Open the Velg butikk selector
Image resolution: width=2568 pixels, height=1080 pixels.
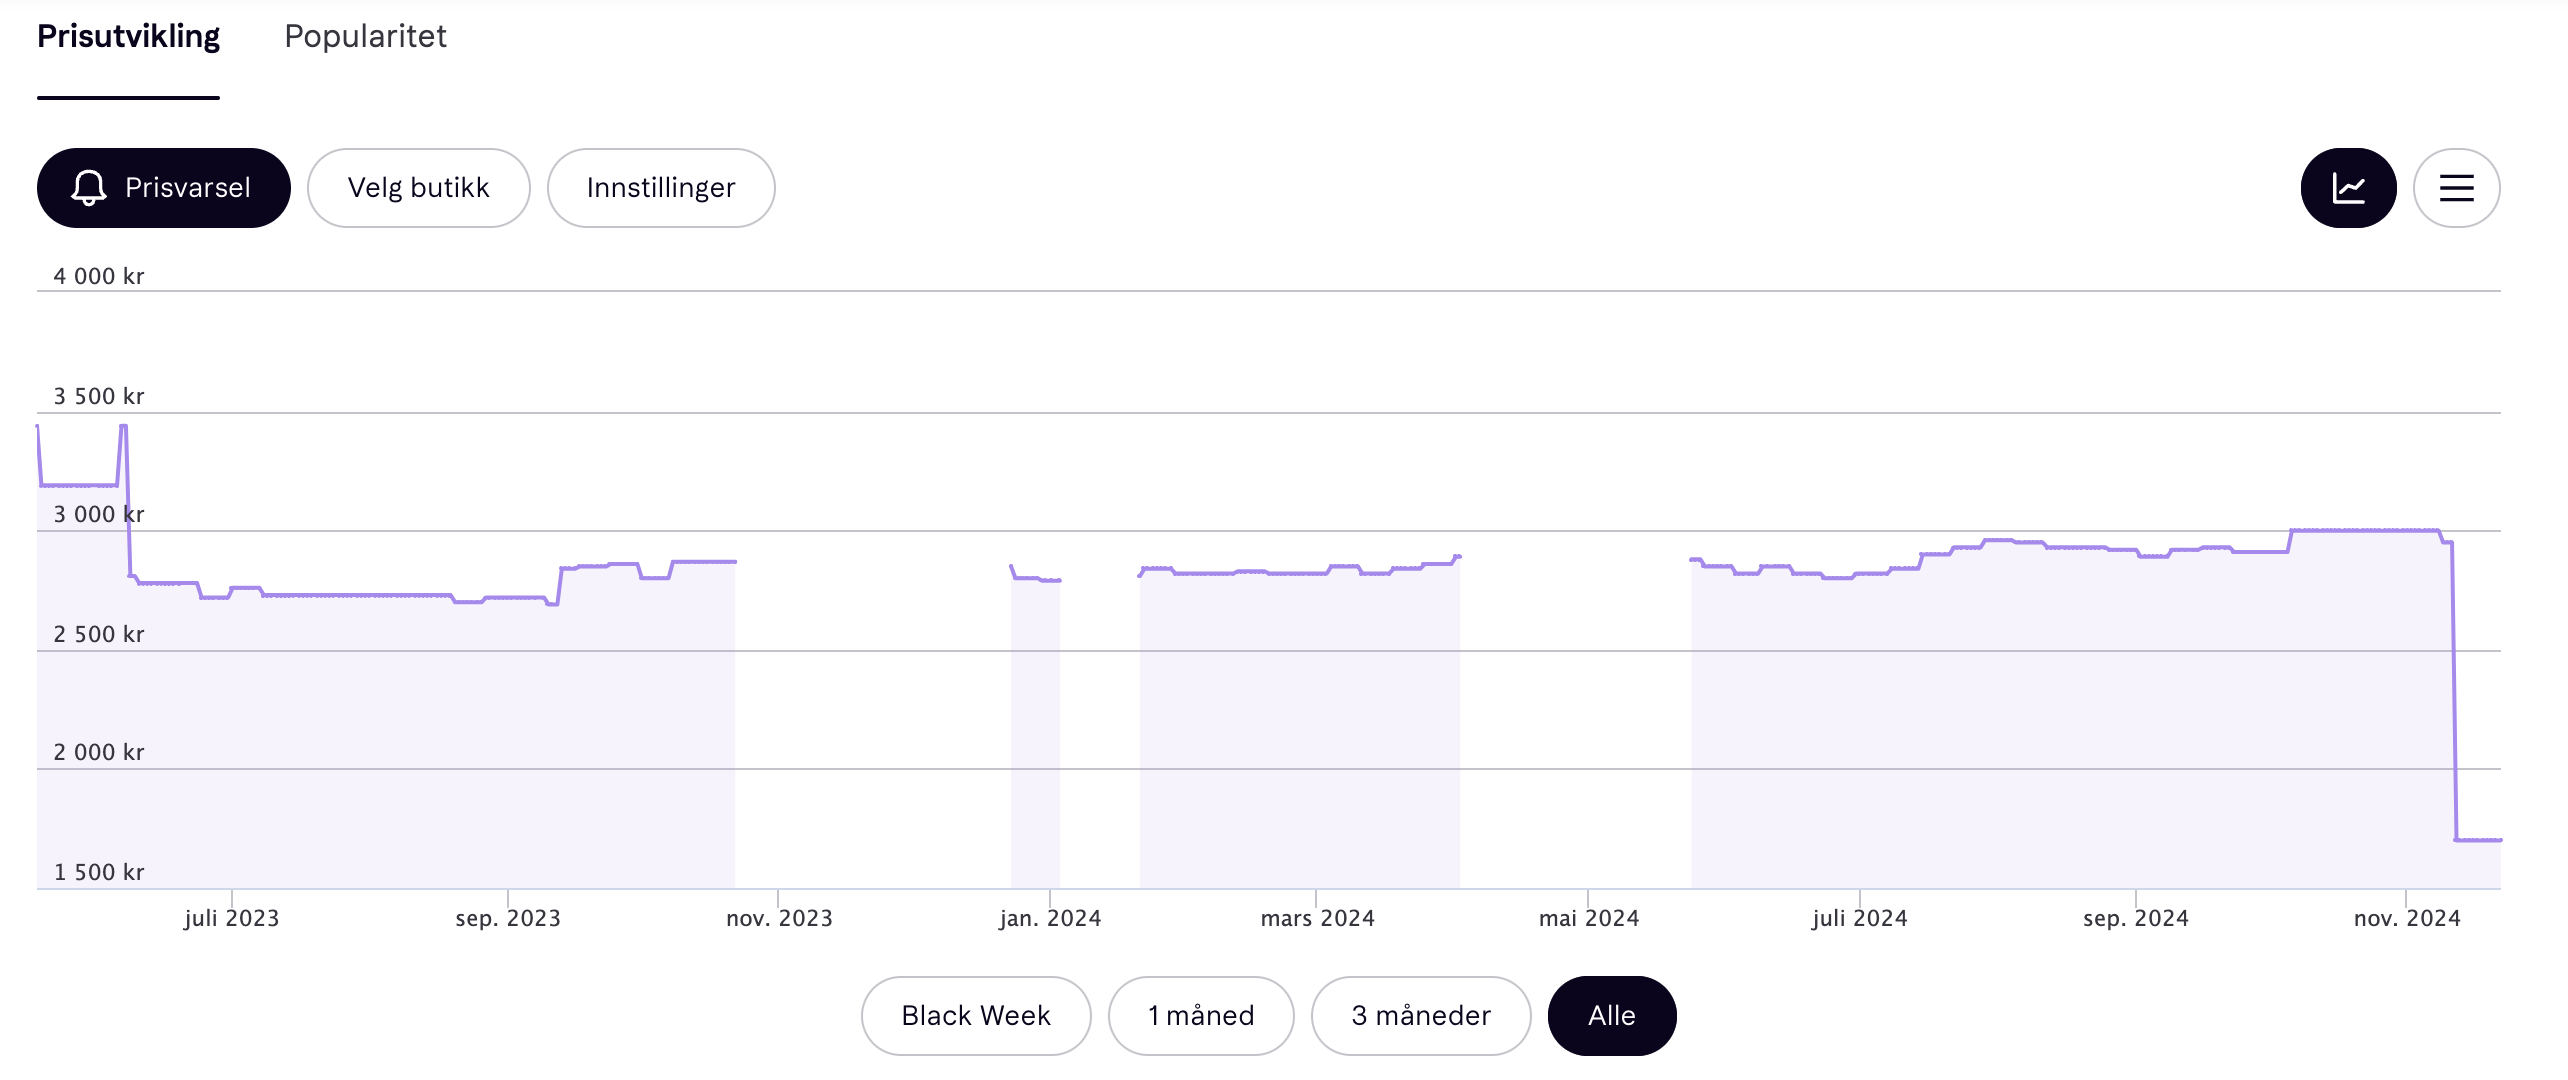418,188
